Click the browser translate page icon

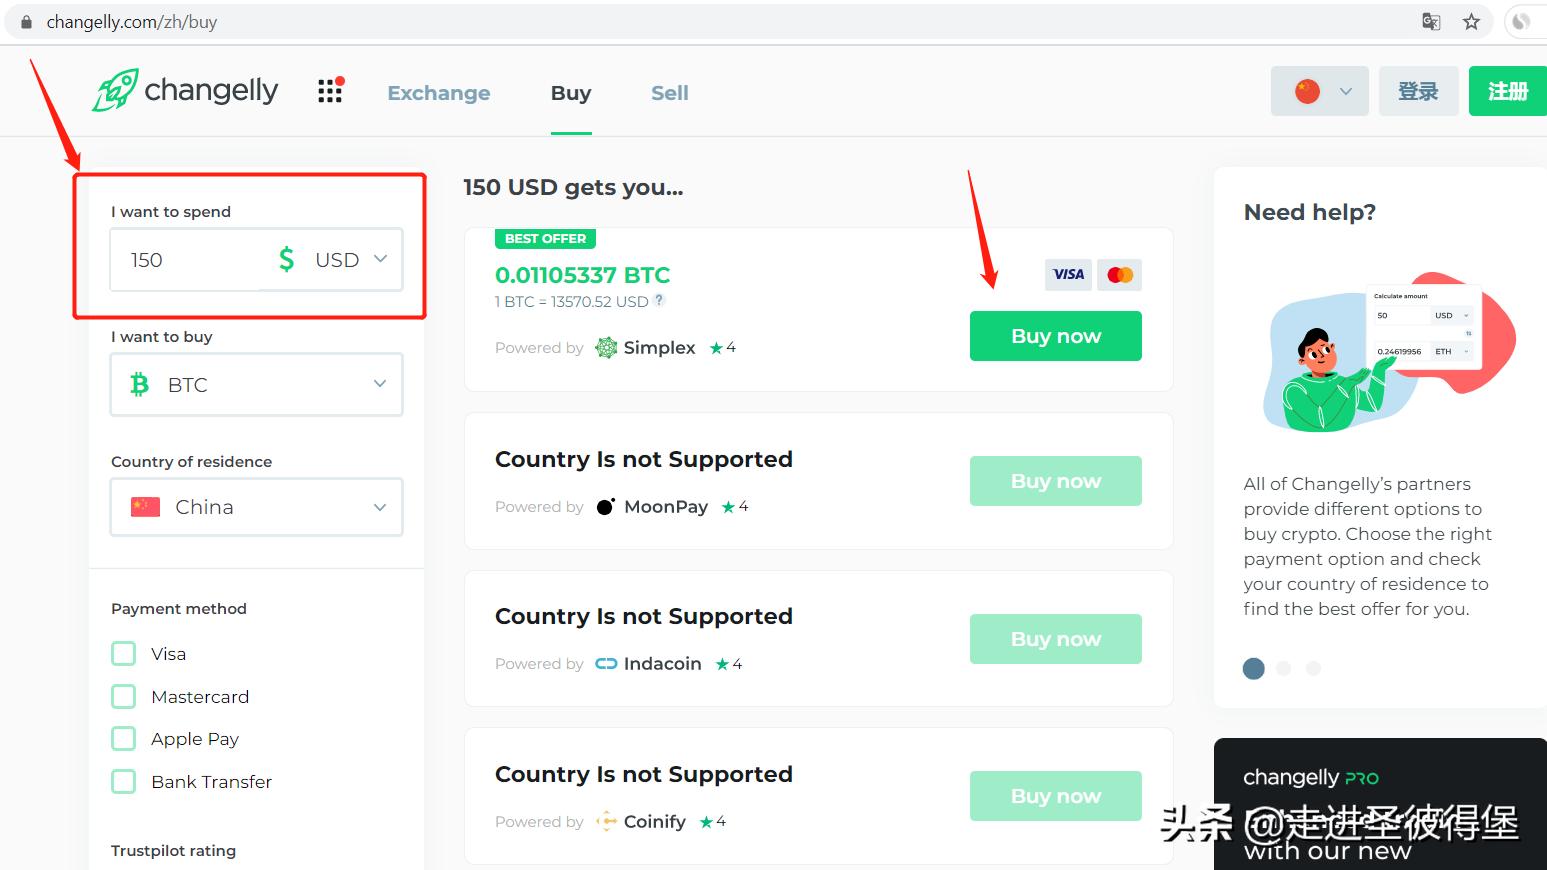coord(1431,22)
